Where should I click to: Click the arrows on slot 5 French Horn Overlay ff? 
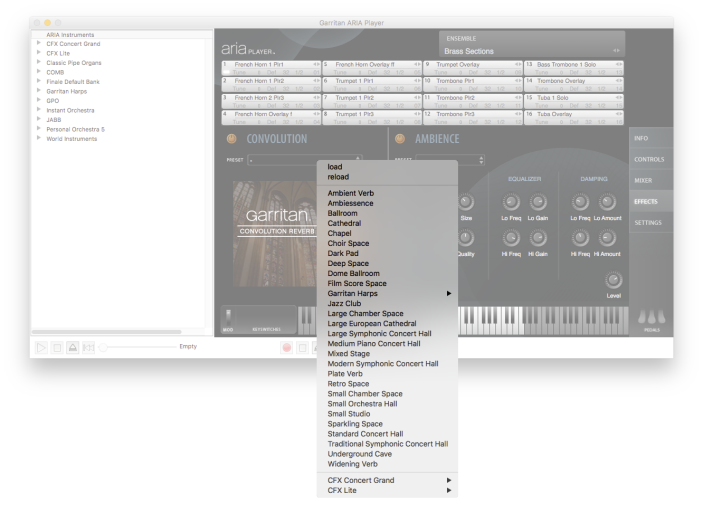[x=417, y=65]
